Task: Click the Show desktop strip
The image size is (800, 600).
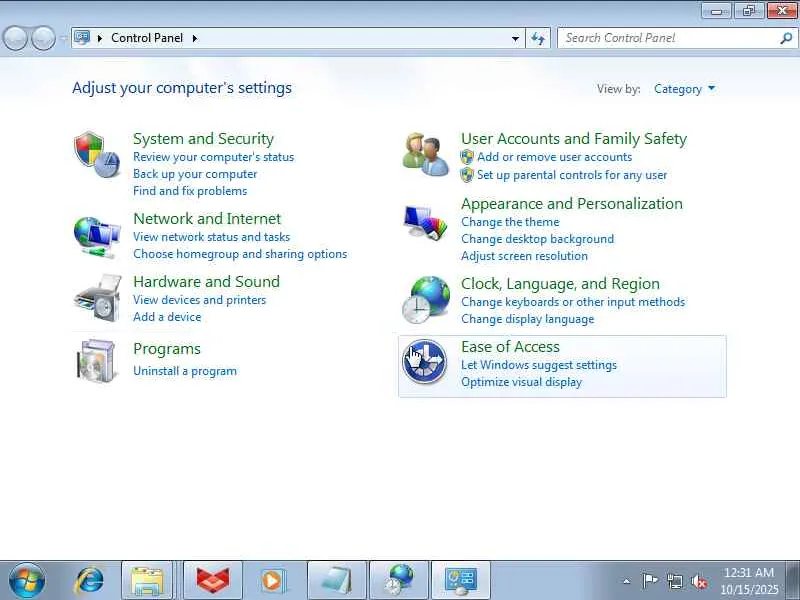Action: tap(794, 581)
